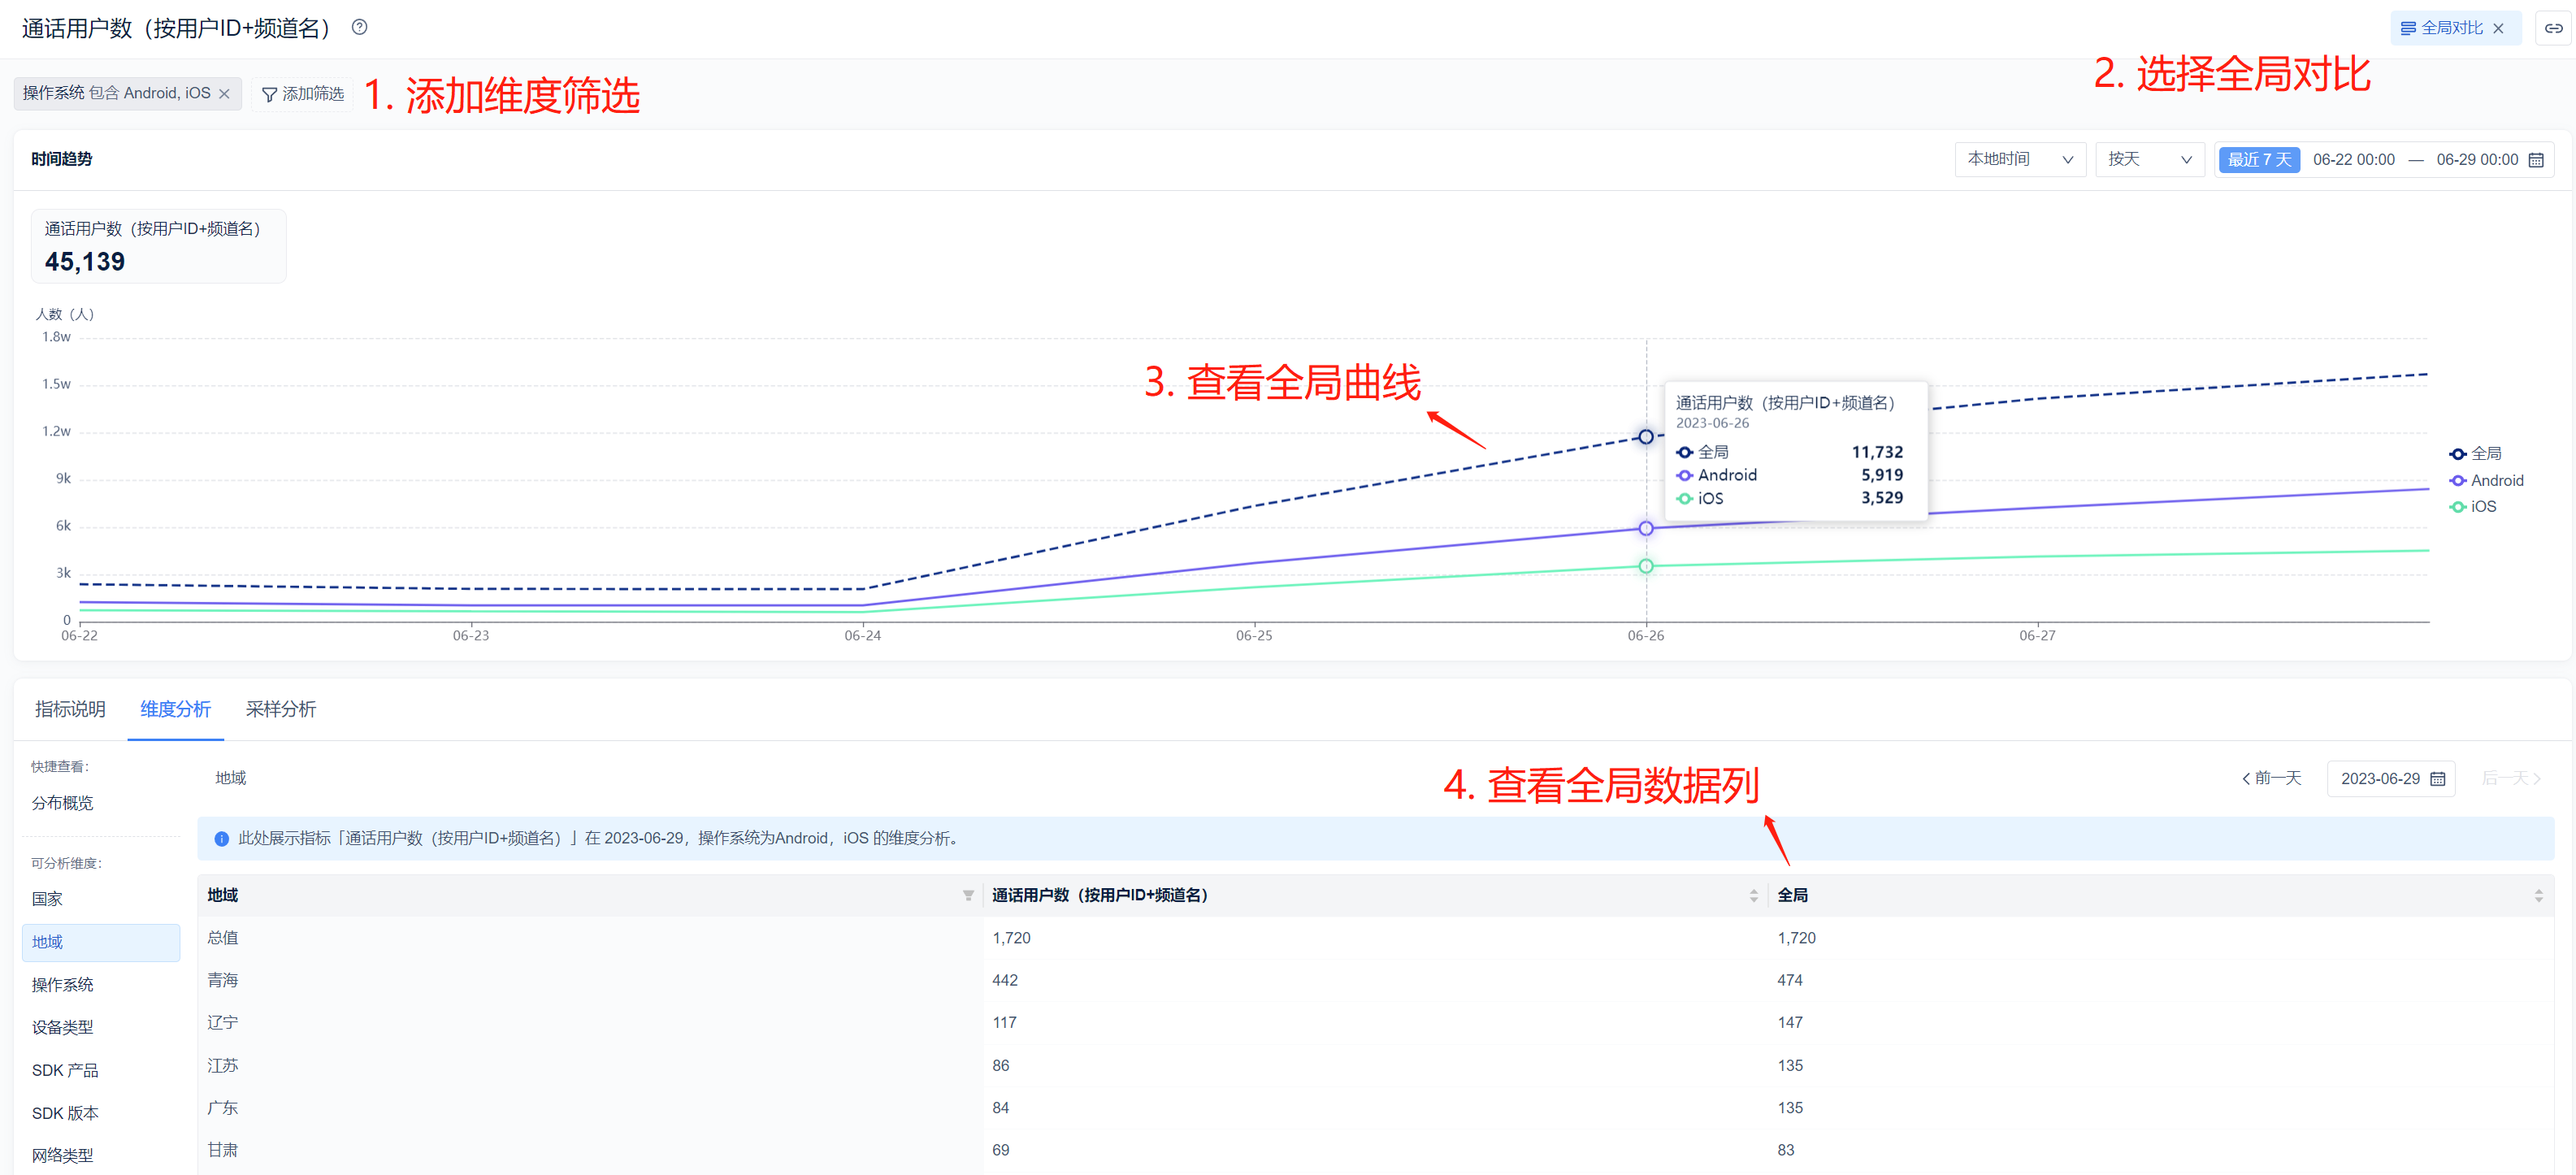The height and width of the screenshot is (1175, 2576).
Task: Open the 2023-06-29 date picker
Action: tap(2391, 778)
